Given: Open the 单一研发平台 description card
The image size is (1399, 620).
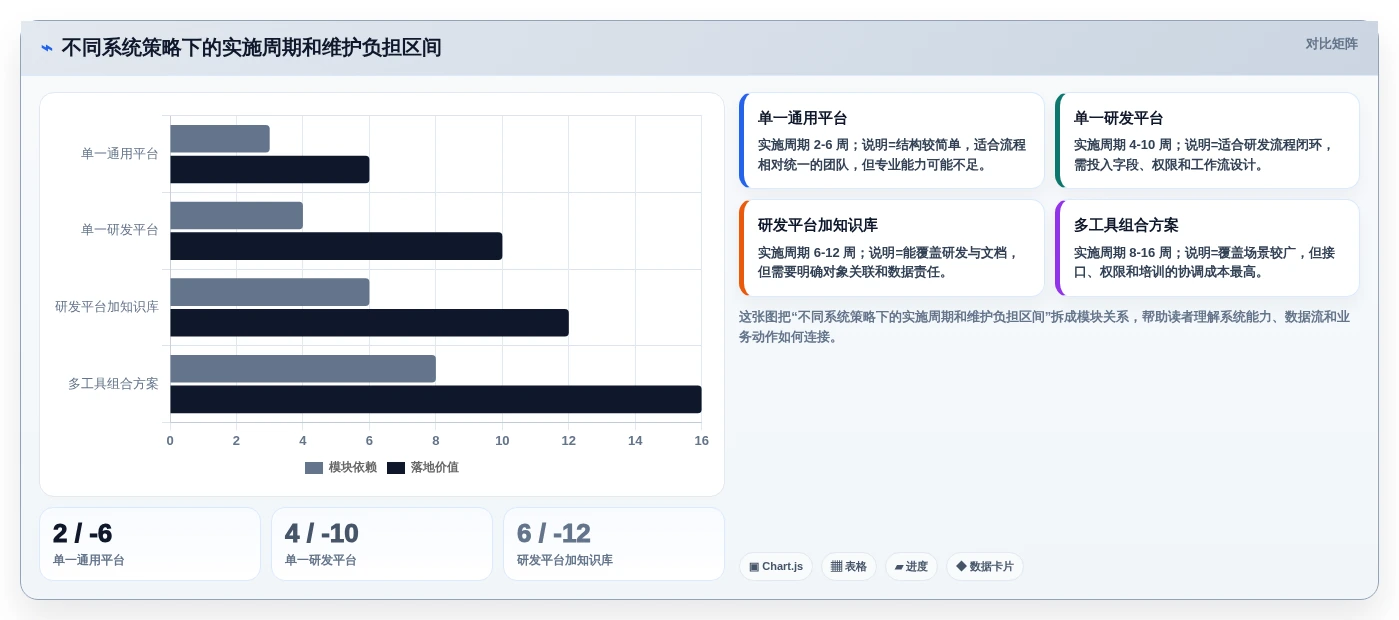Looking at the screenshot, I should tap(1207, 141).
